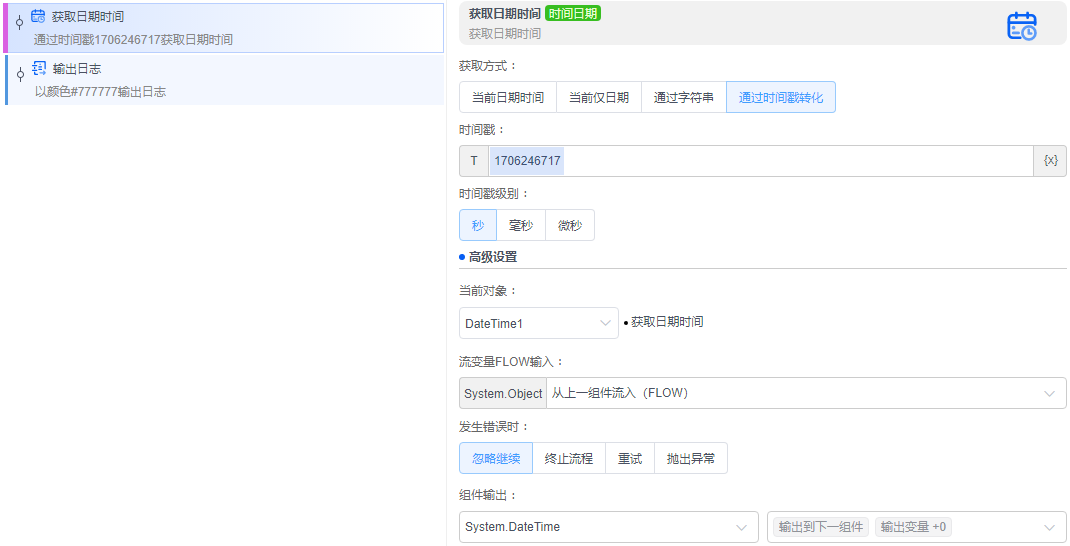The width and height of the screenshot is (1070, 546).
Task: Set timestamp level to 毫秒
Action: 521,225
